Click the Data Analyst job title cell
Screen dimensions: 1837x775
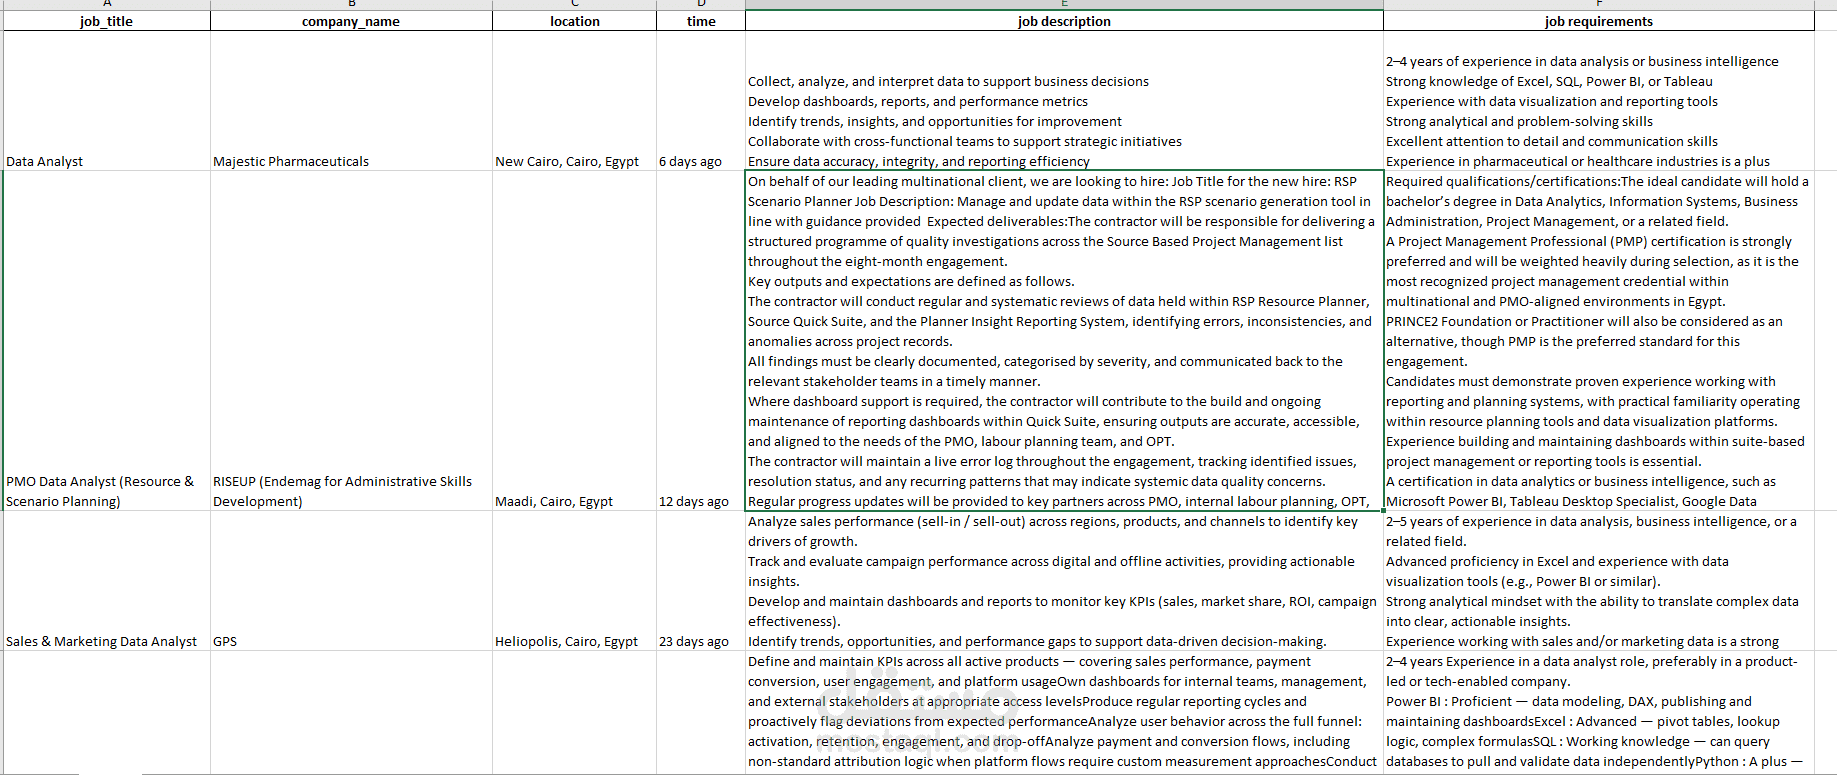[107, 101]
